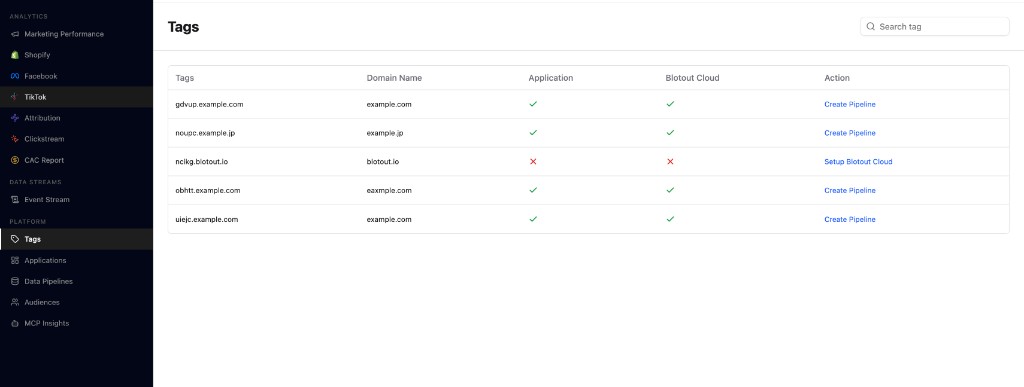
Task: Open Event Stream under Data Streams
Action: 76,200
